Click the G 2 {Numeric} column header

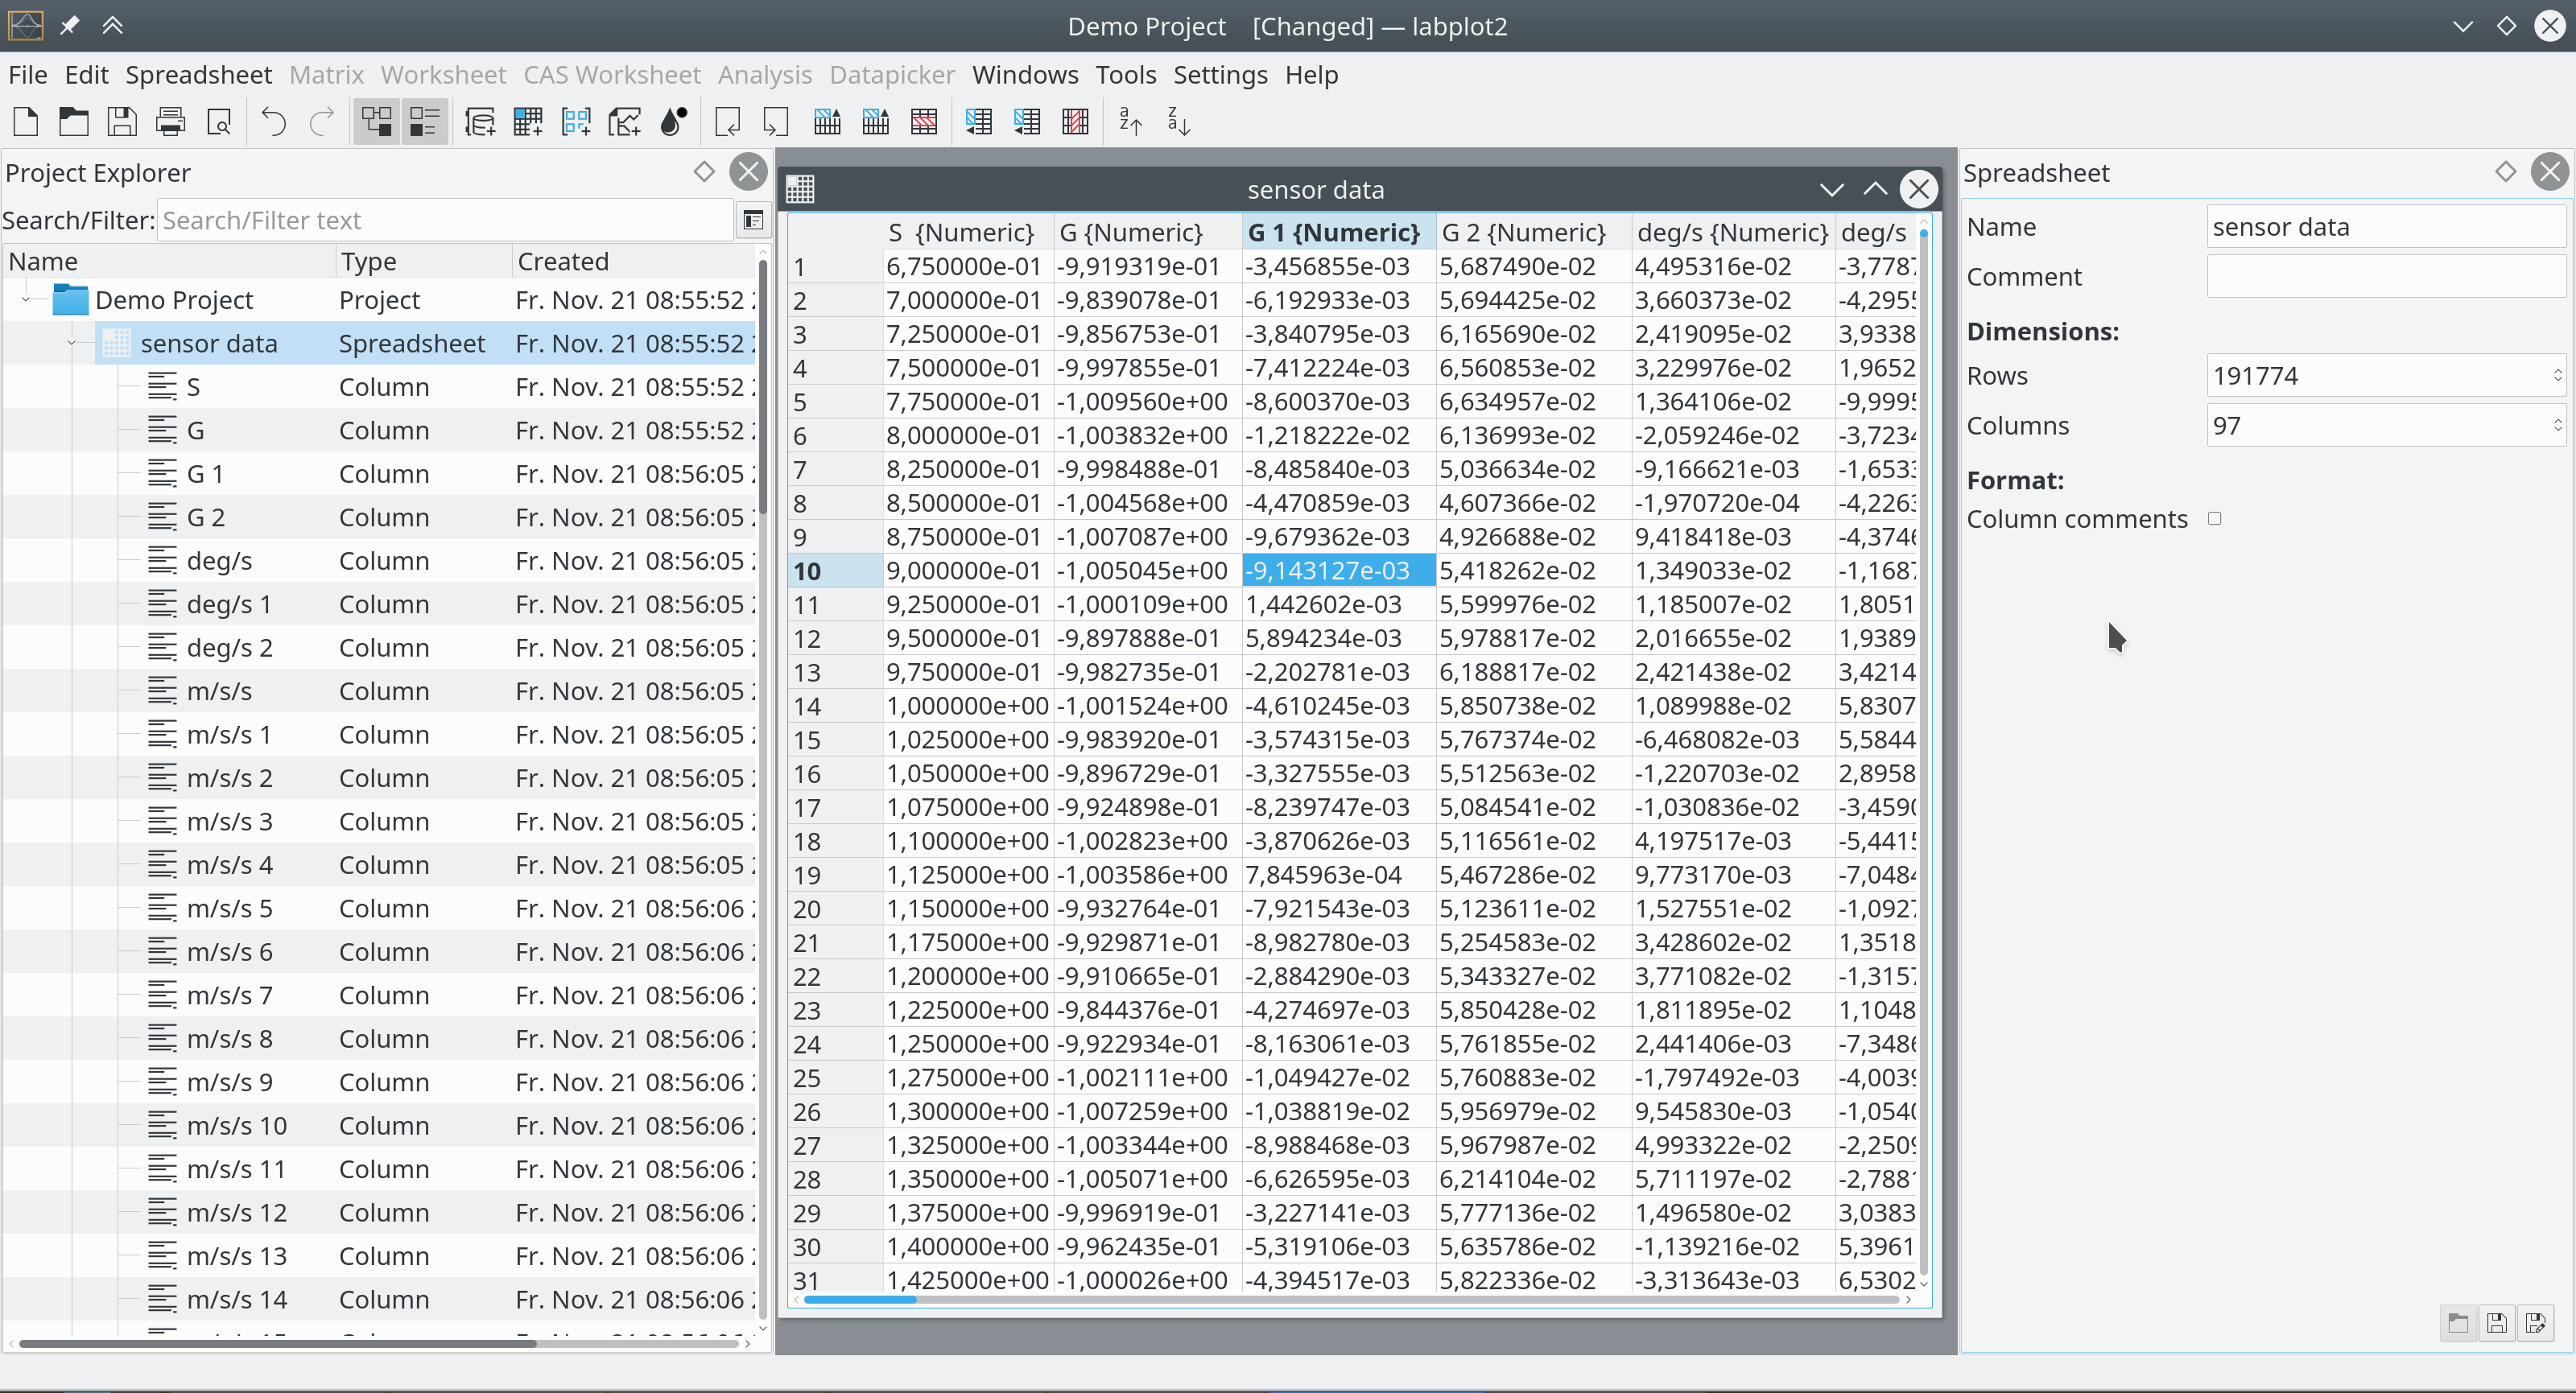pos(1522,232)
